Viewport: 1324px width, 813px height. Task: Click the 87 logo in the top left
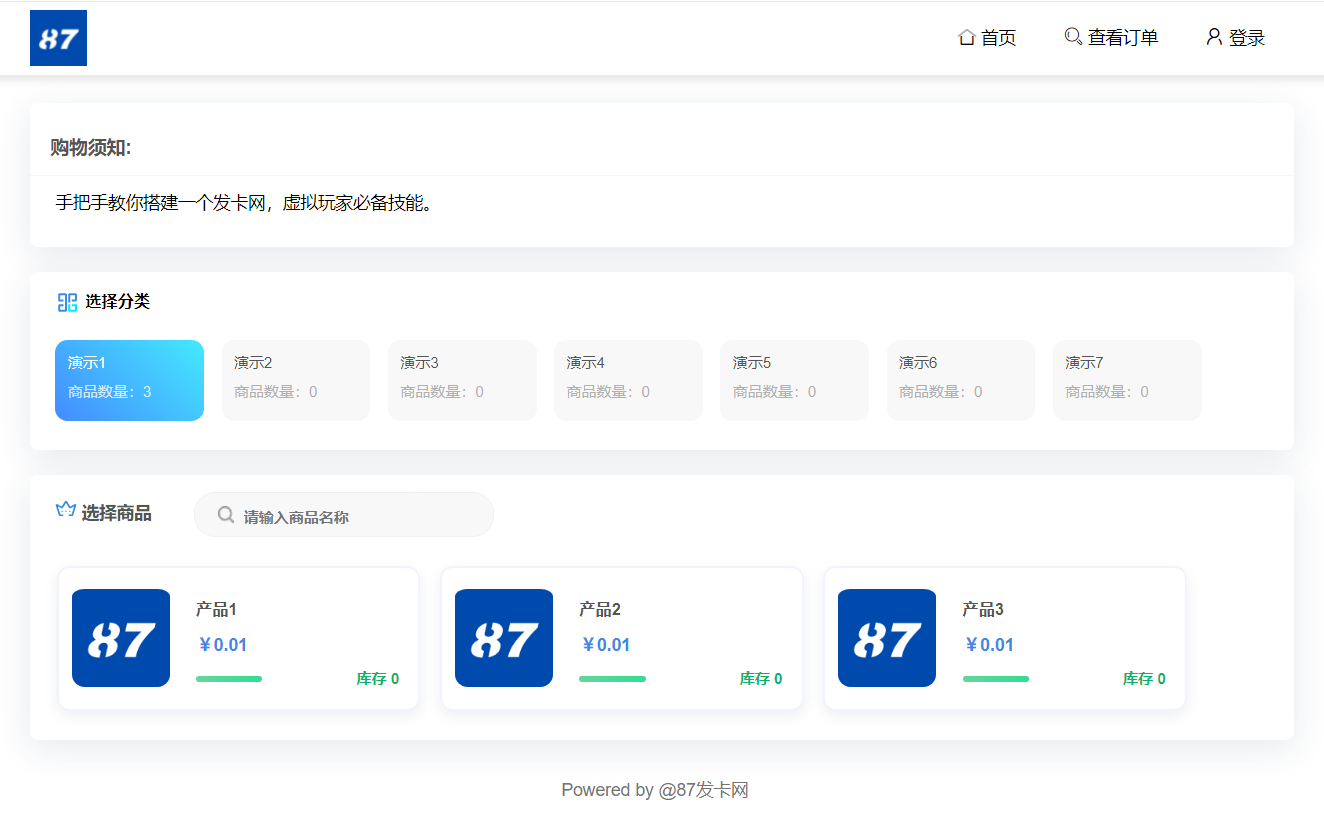click(57, 37)
